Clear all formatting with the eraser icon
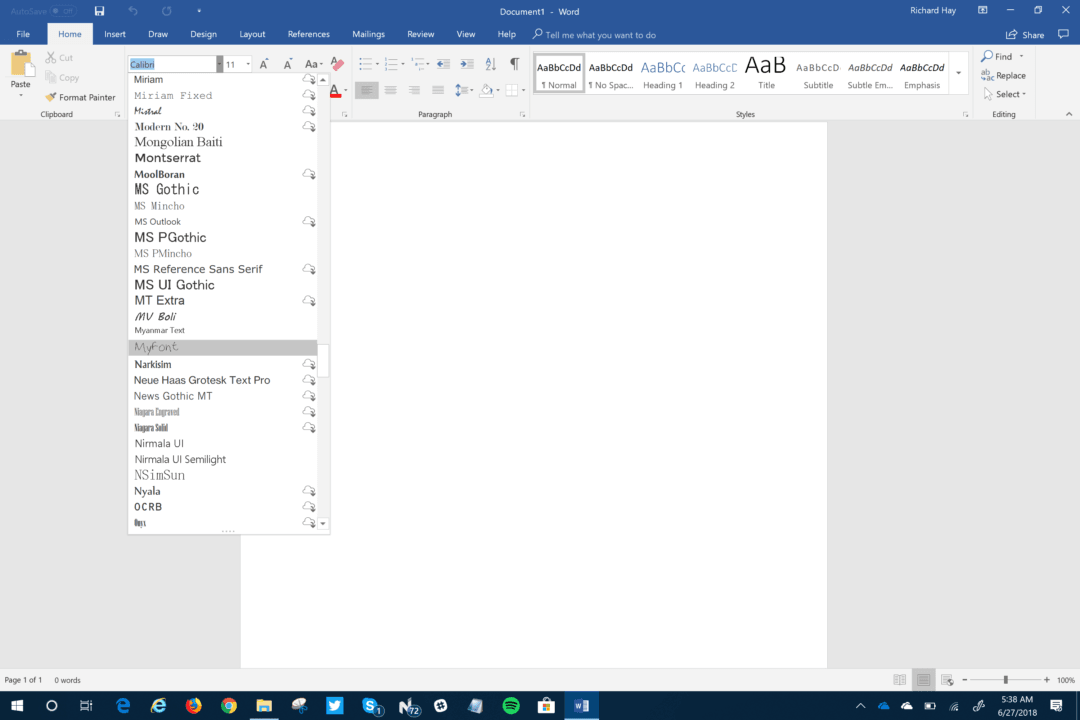Viewport: 1080px width, 720px height. coord(337,62)
